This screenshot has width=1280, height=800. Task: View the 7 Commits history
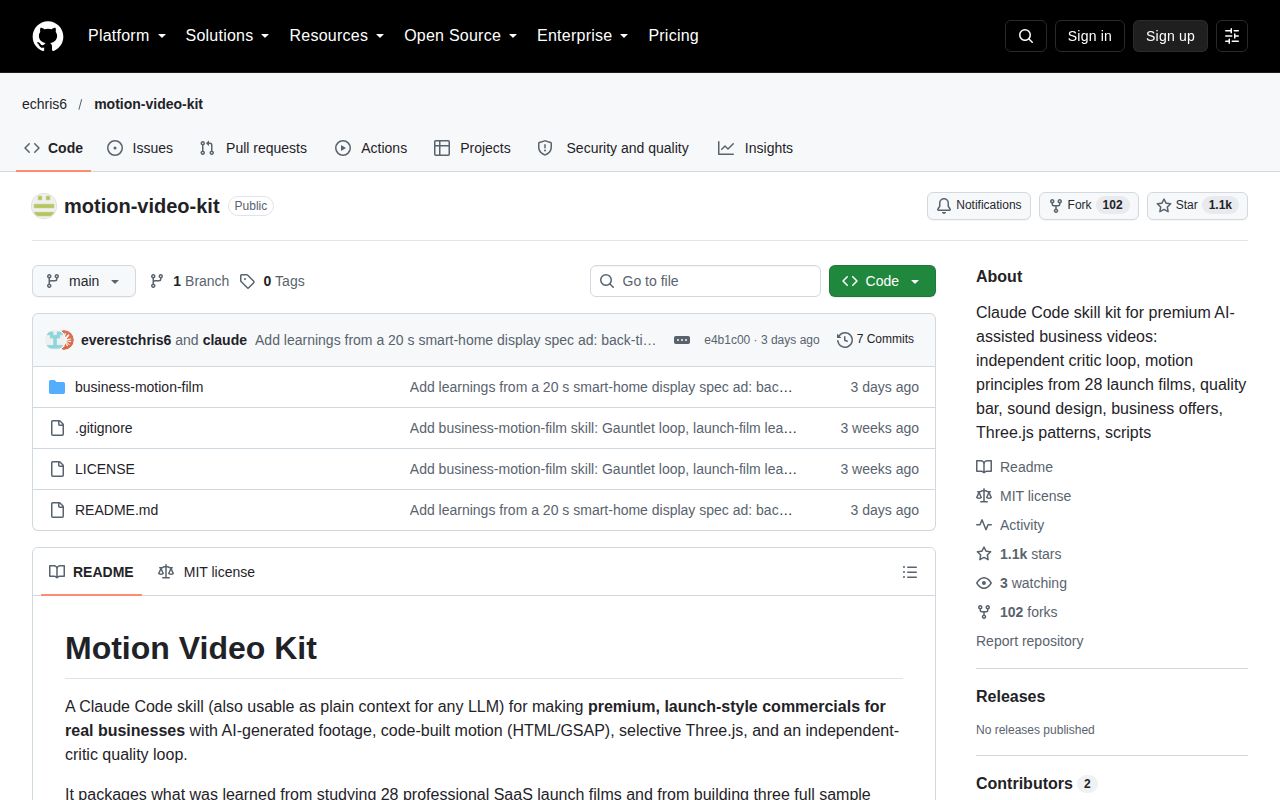(x=875, y=340)
